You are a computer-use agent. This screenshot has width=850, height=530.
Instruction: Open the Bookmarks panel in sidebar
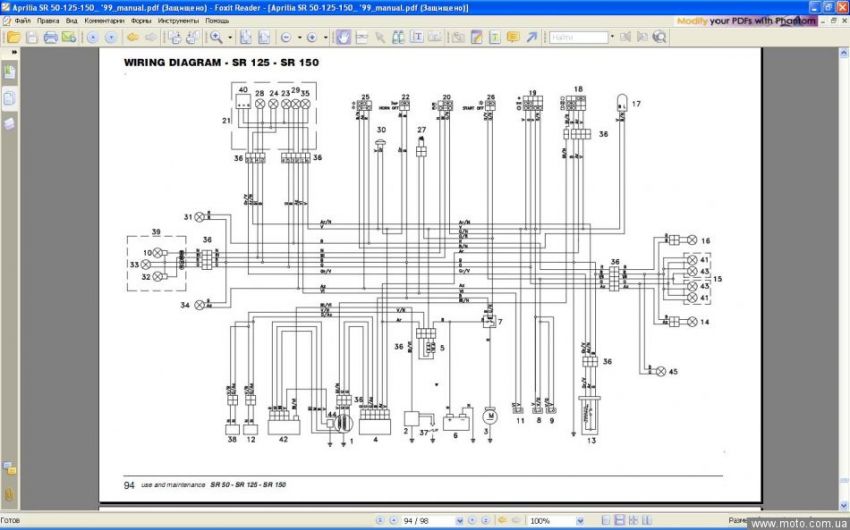pyautogui.click(x=10, y=72)
